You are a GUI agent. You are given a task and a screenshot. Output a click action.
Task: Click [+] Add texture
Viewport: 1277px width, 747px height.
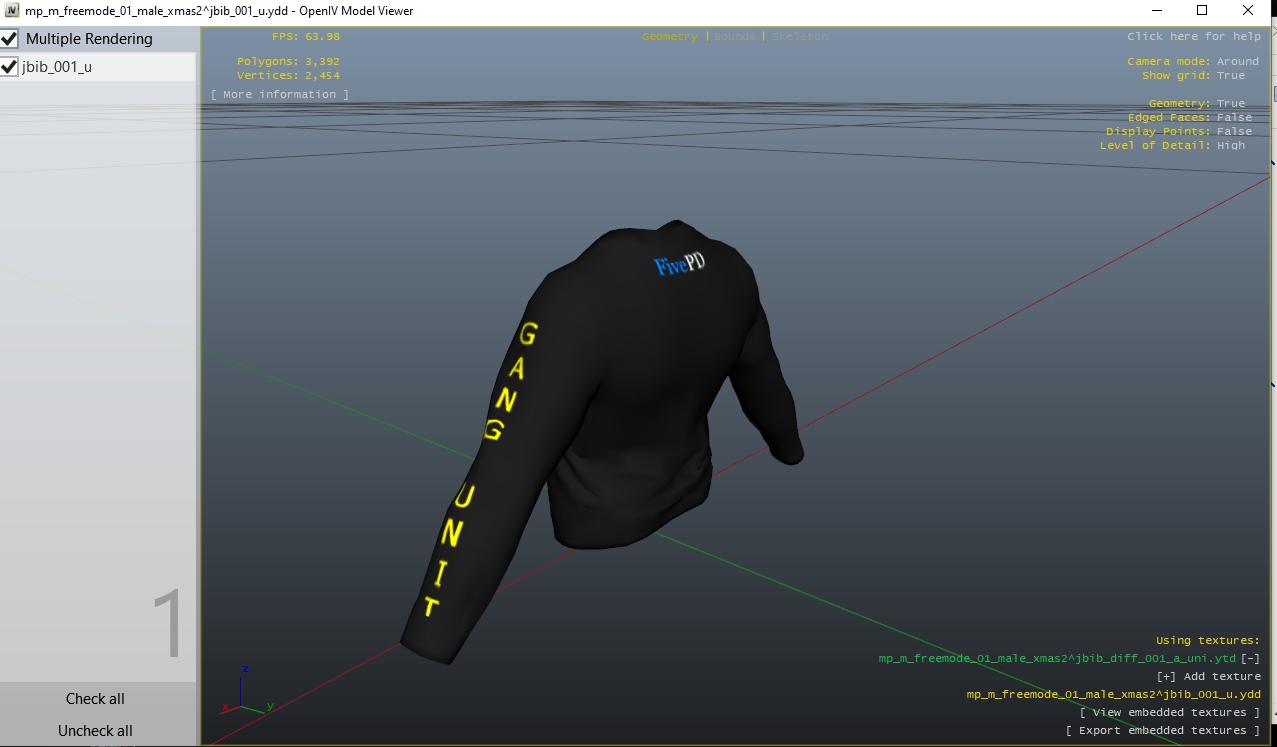click(1208, 676)
